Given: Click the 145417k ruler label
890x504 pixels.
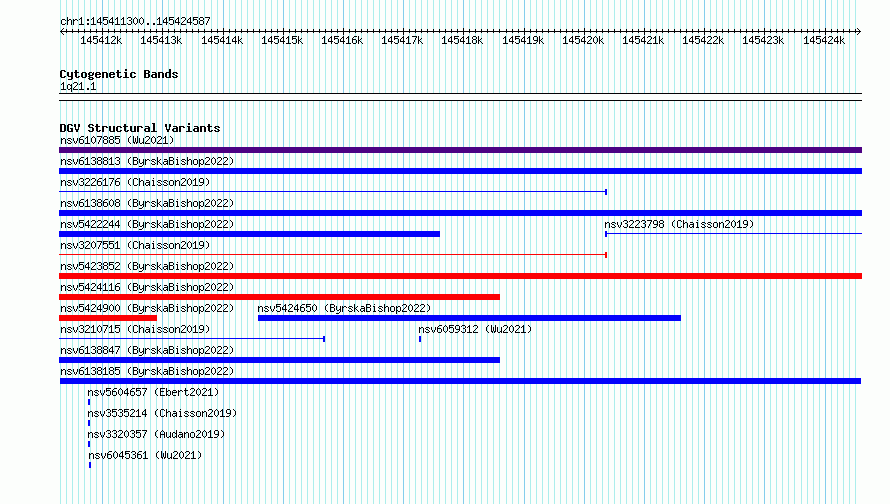Looking at the screenshot, I should pyautogui.click(x=402, y=40).
